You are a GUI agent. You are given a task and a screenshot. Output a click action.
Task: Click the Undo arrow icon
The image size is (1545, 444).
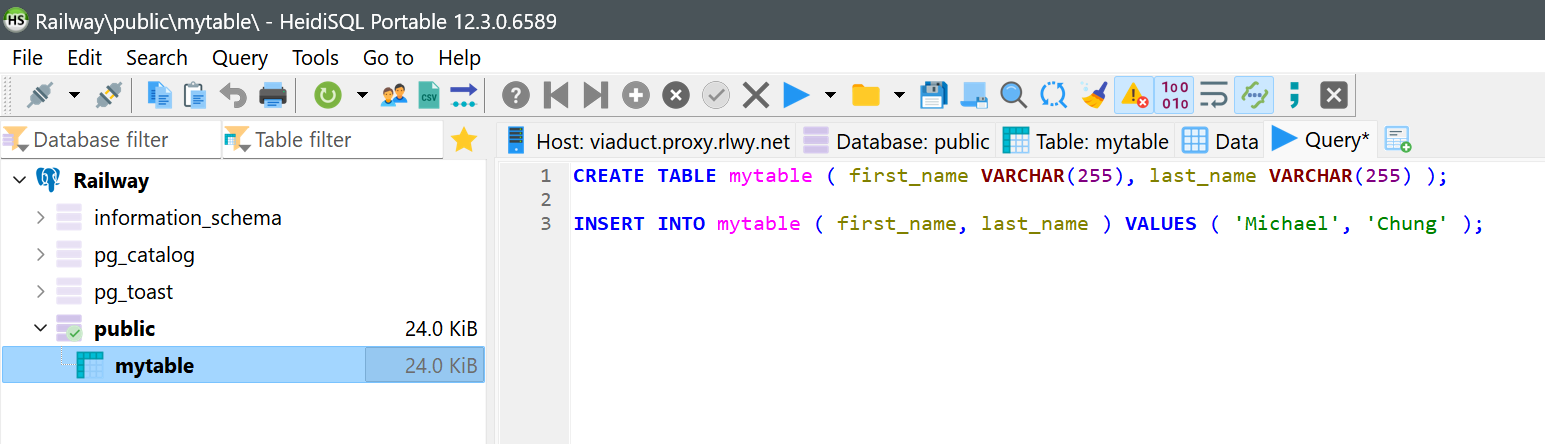(233, 95)
